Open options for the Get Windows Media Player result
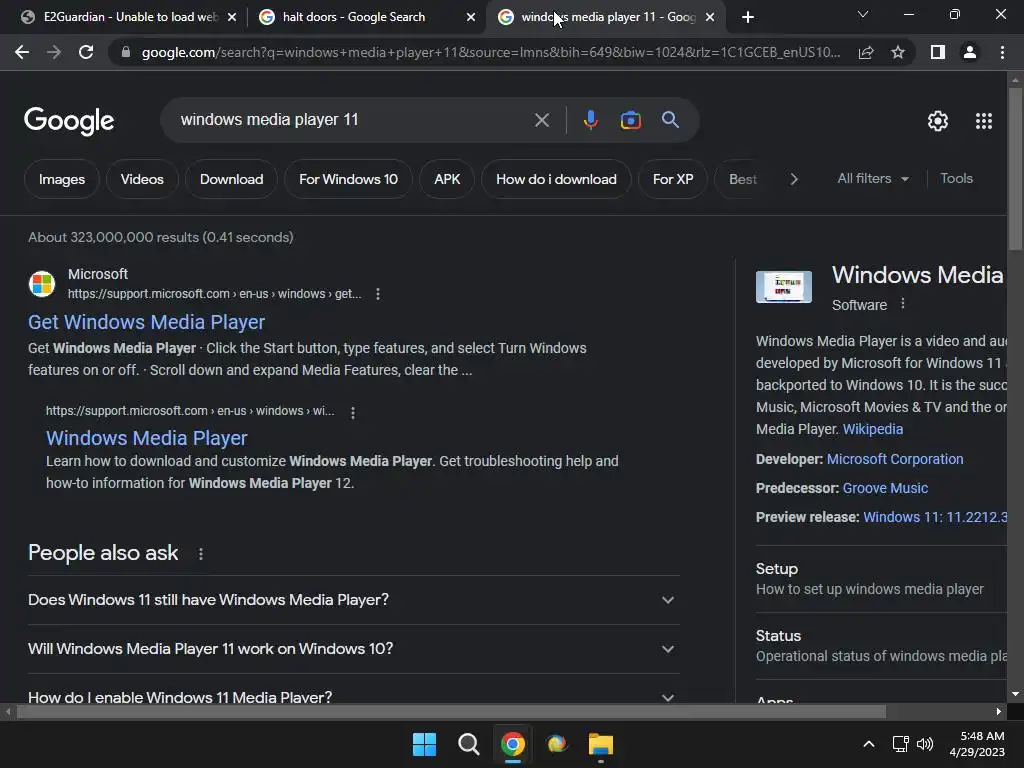 377,294
